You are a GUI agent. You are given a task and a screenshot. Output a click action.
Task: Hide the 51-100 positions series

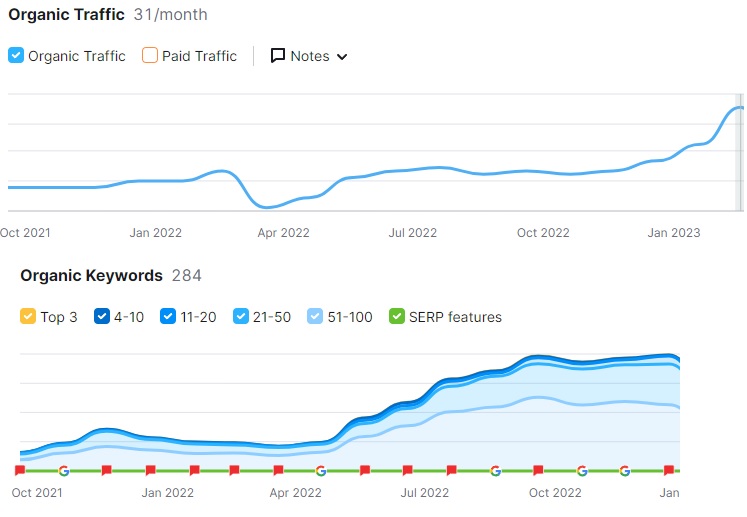(315, 317)
